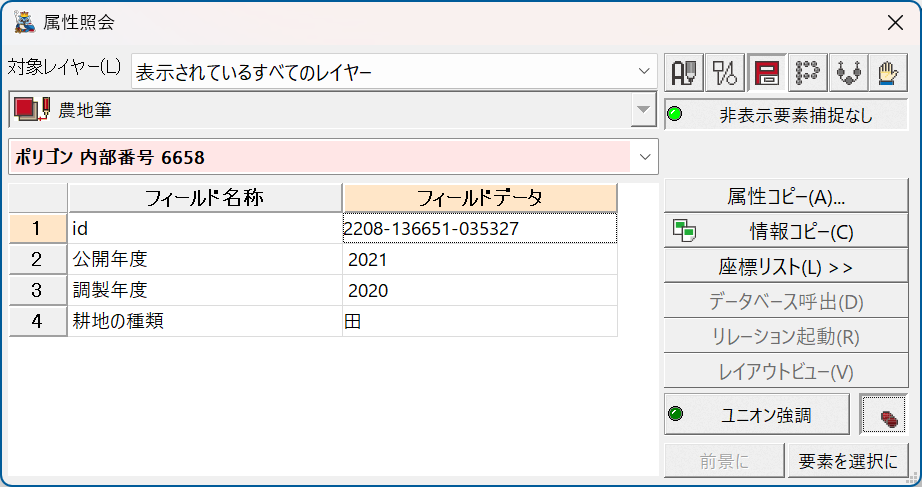The width and height of the screenshot is (922, 487).
Task: Select the hand pan icon
Action: point(888,73)
